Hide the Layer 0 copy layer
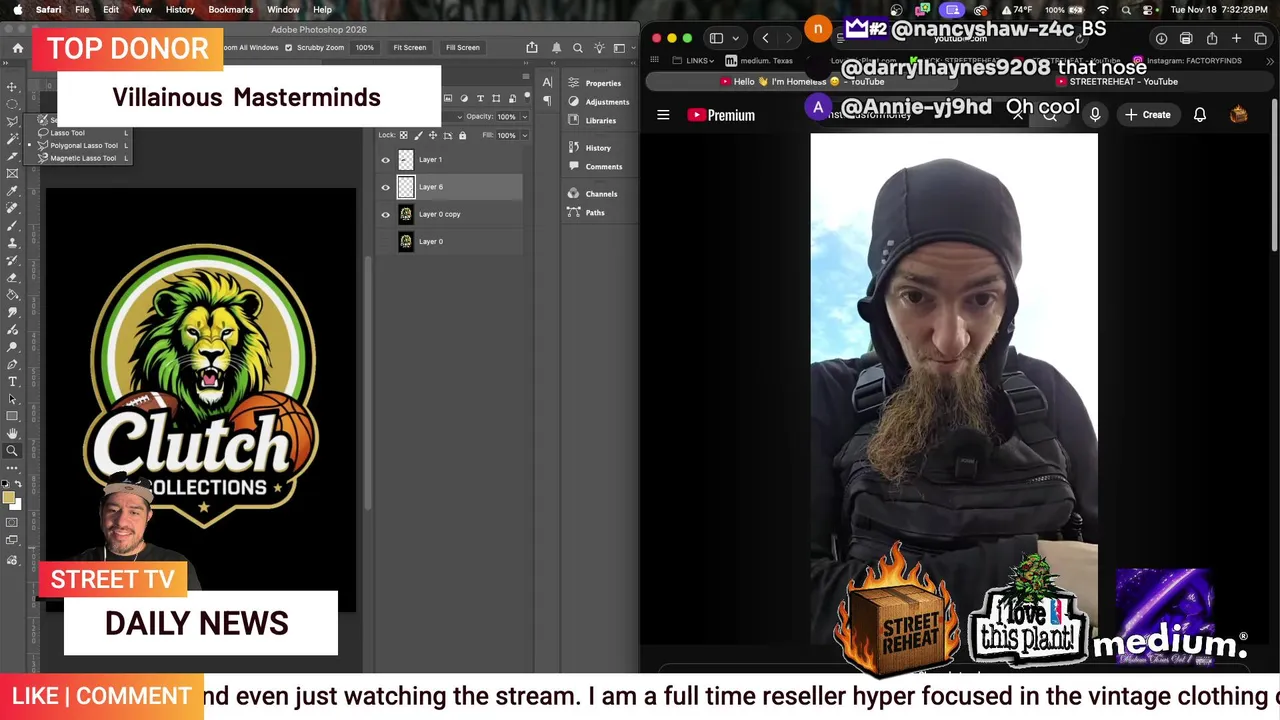Viewport: 1280px width, 720px height. (386, 214)
